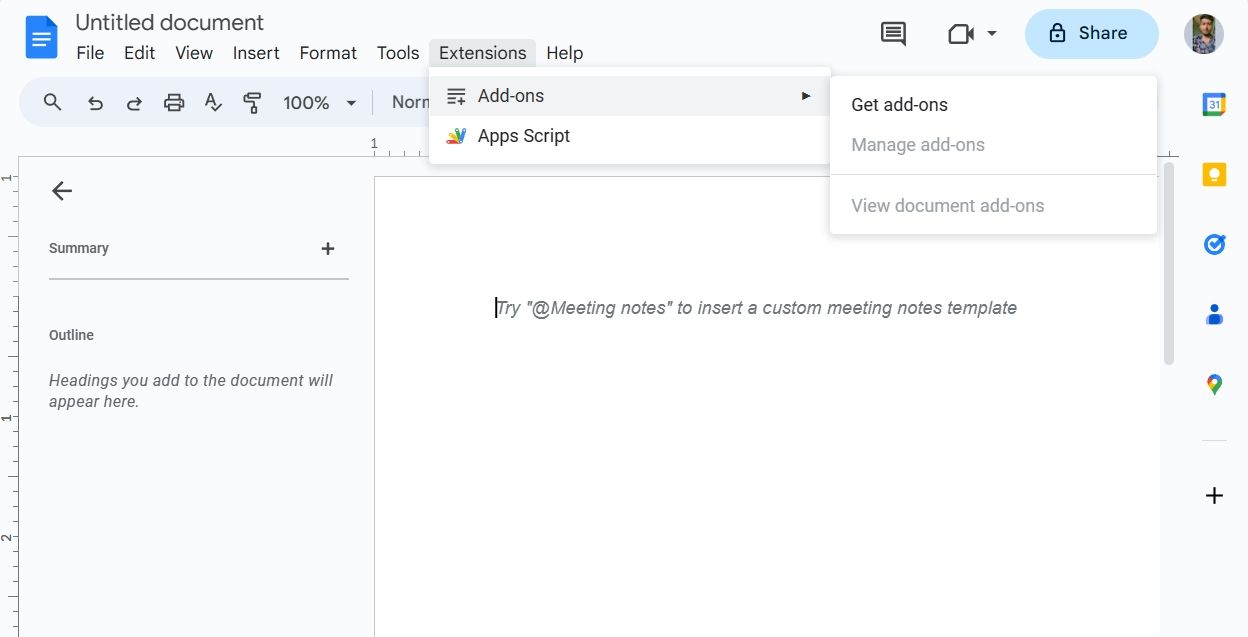This screenshot has height=637, width=1248.
Task: Open Apps Script from the Extensions menu
Action: (x=523, y=135)
